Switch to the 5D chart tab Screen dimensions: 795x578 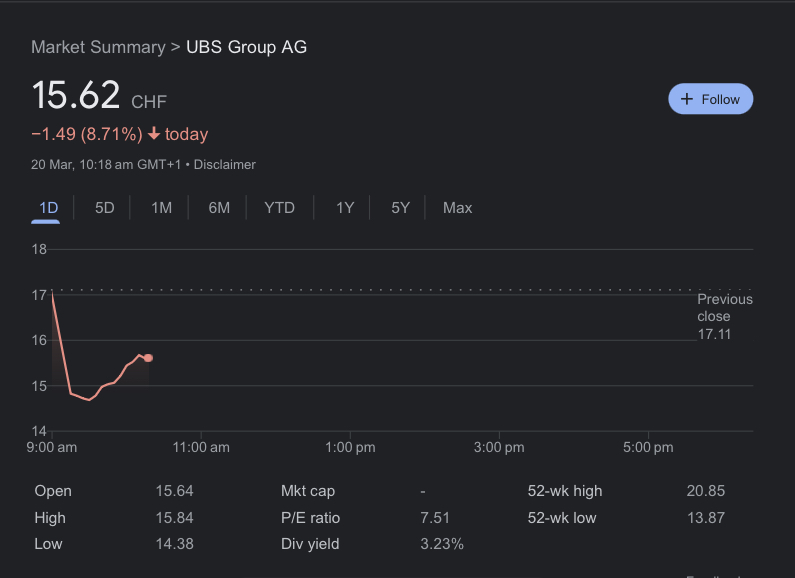point(105,208)
